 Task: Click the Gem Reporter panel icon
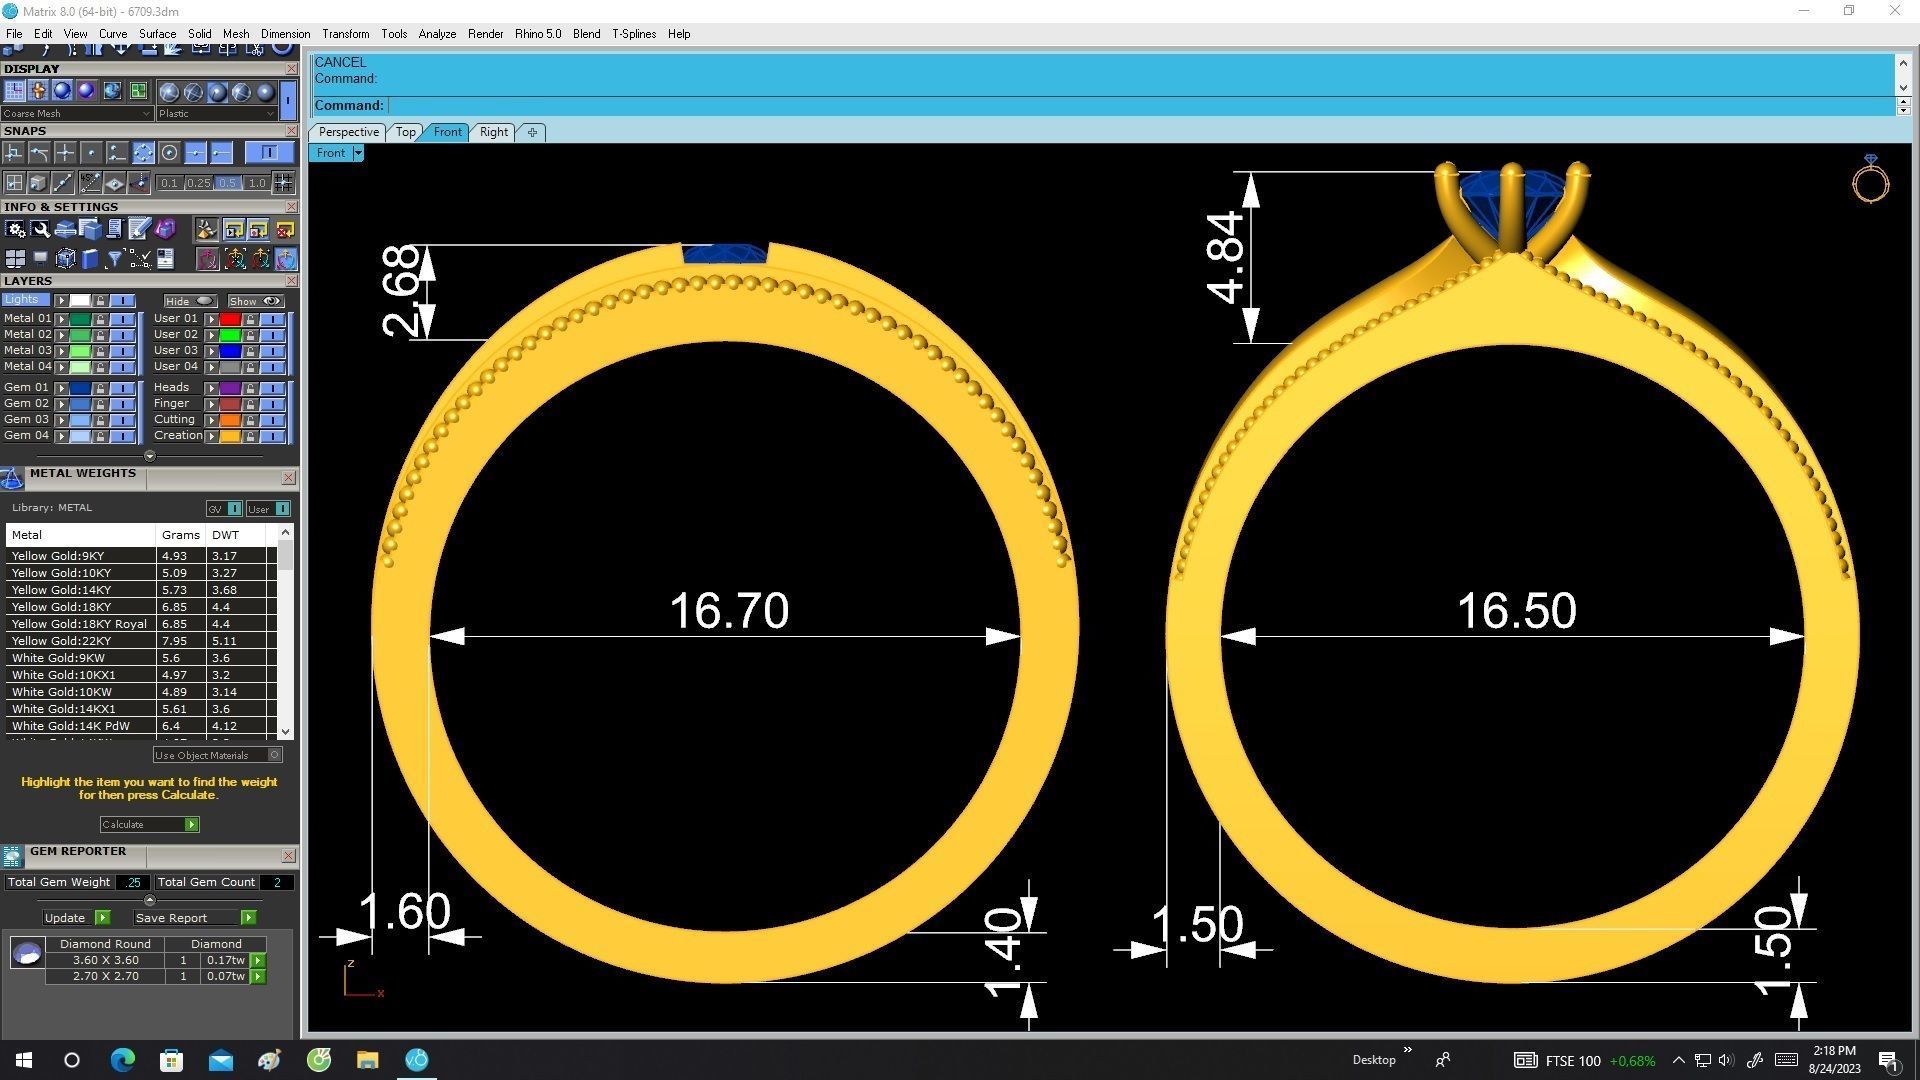click(12, 856)
